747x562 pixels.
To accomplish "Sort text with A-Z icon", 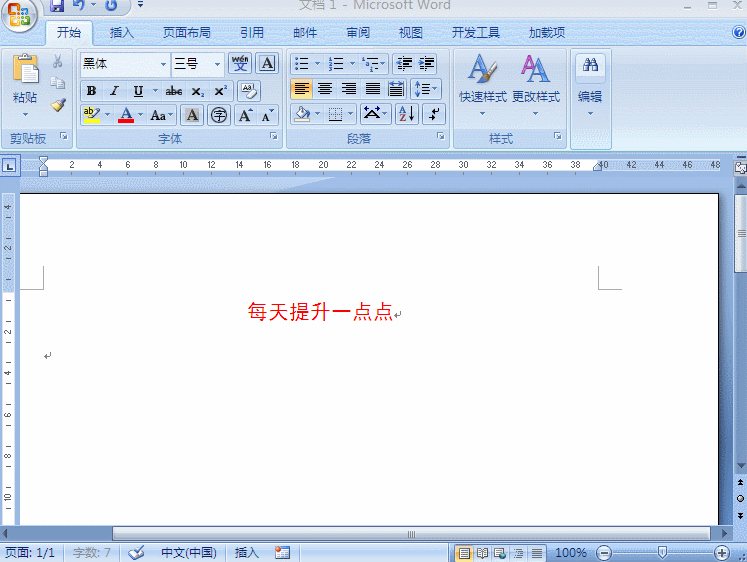I will 407,114.
